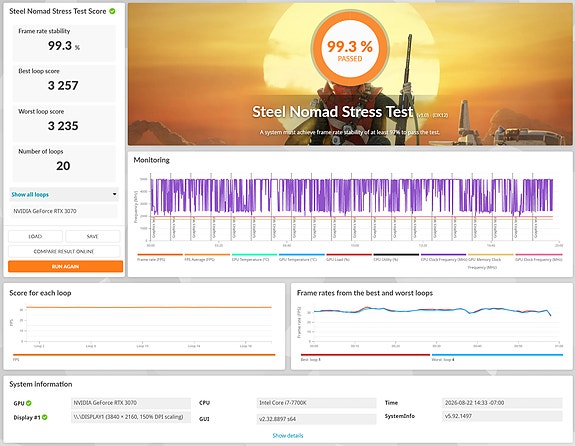The height and width of the screenshot is (446, 575).
Task: Click COMPARE RESULT ONLINE button
Action: click(x=64, y=252)
